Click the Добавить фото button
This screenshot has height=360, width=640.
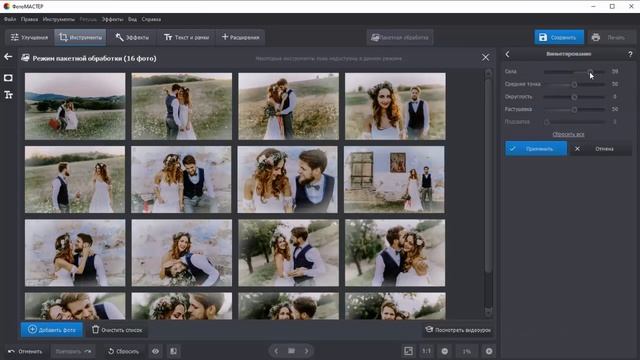[52, 329]
